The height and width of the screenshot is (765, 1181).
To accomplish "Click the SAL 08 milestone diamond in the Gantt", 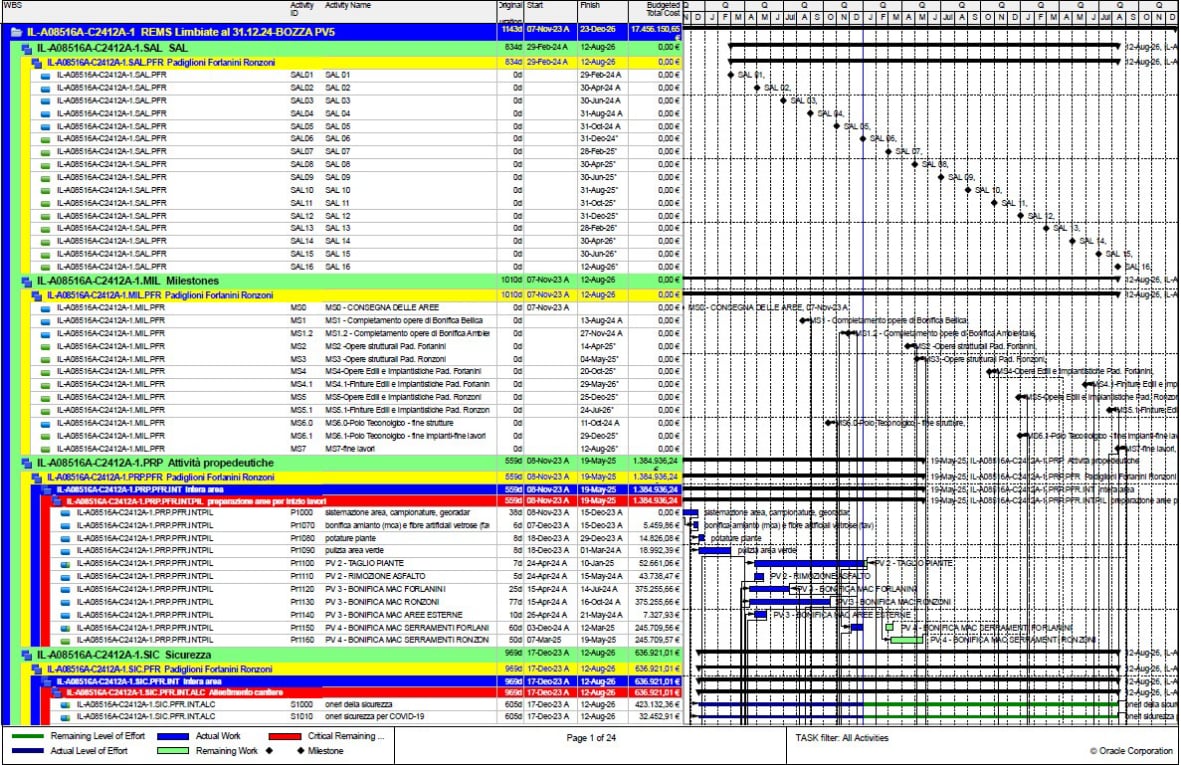I will pyautogui.click(x=915, y=164).
